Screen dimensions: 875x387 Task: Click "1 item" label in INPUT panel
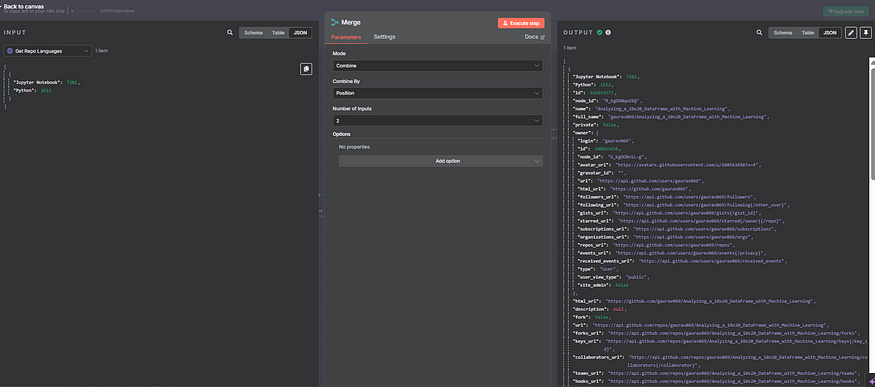[x=101, y=51]
